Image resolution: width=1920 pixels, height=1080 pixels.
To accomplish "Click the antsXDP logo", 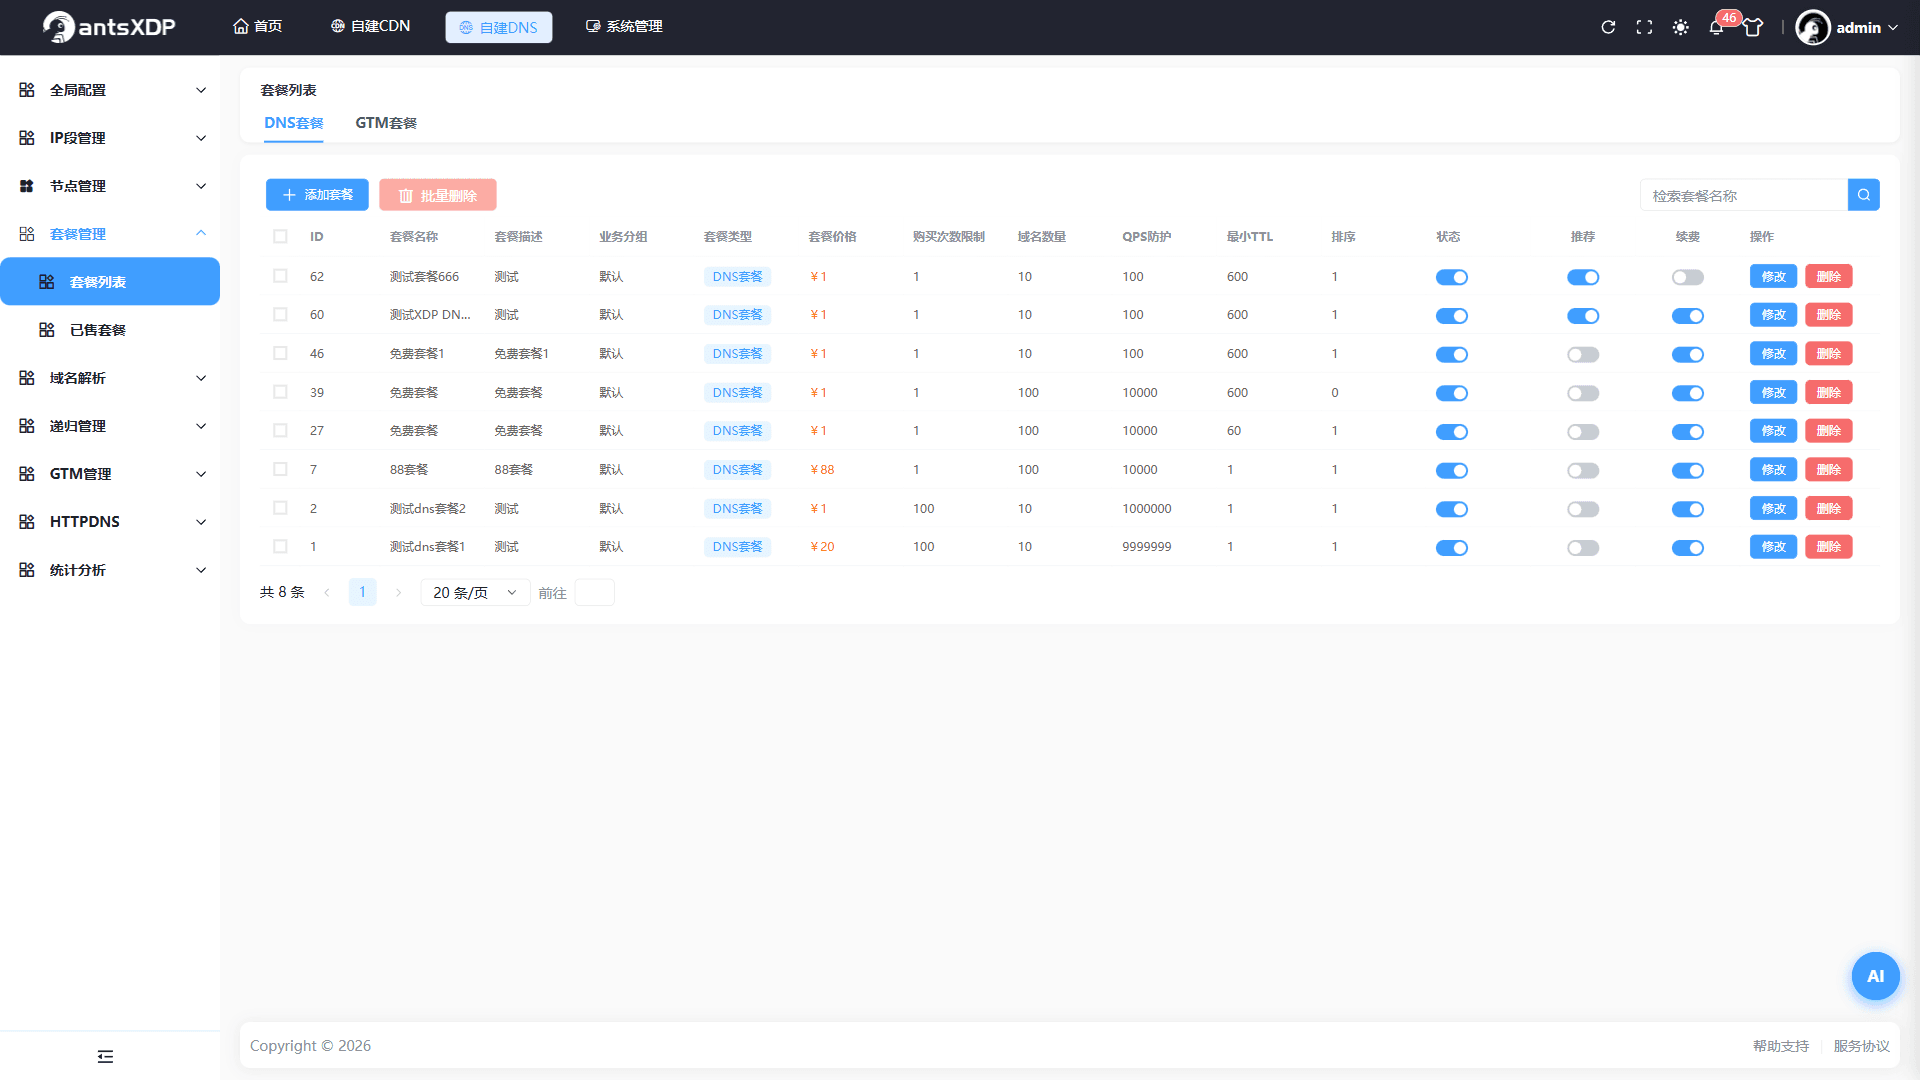I will coord(109,27).
